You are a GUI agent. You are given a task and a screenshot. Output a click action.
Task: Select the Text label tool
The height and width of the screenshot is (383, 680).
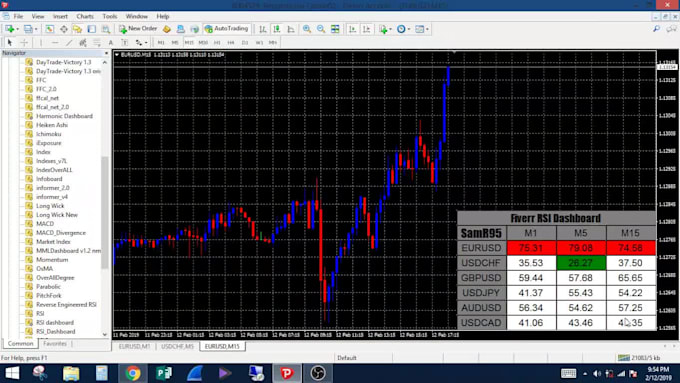pos(111,43)
